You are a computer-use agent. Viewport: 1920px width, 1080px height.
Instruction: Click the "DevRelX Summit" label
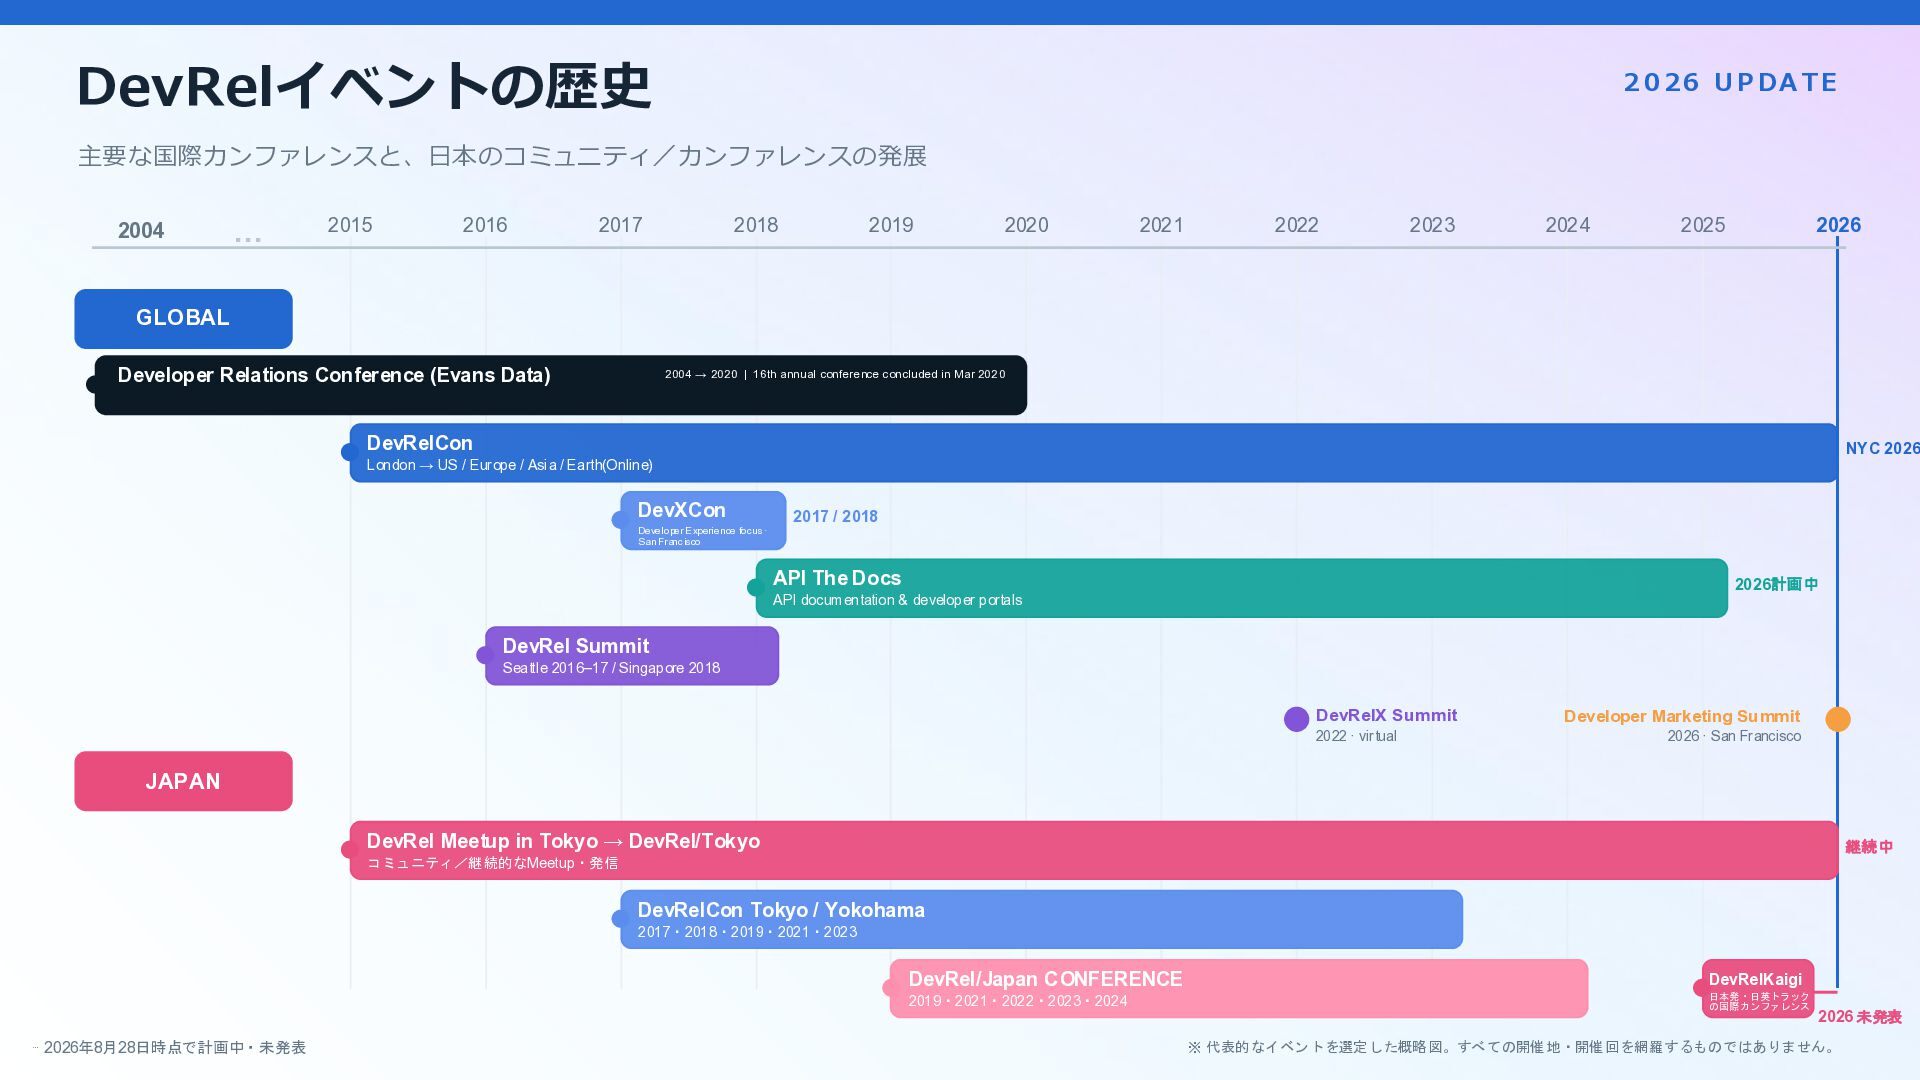pos(1386,715)
